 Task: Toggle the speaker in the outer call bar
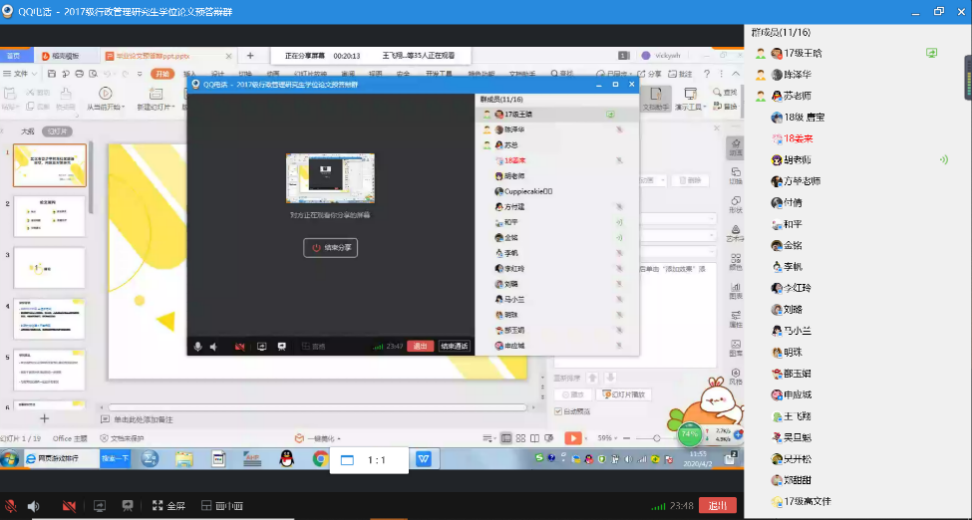(33, 506)
